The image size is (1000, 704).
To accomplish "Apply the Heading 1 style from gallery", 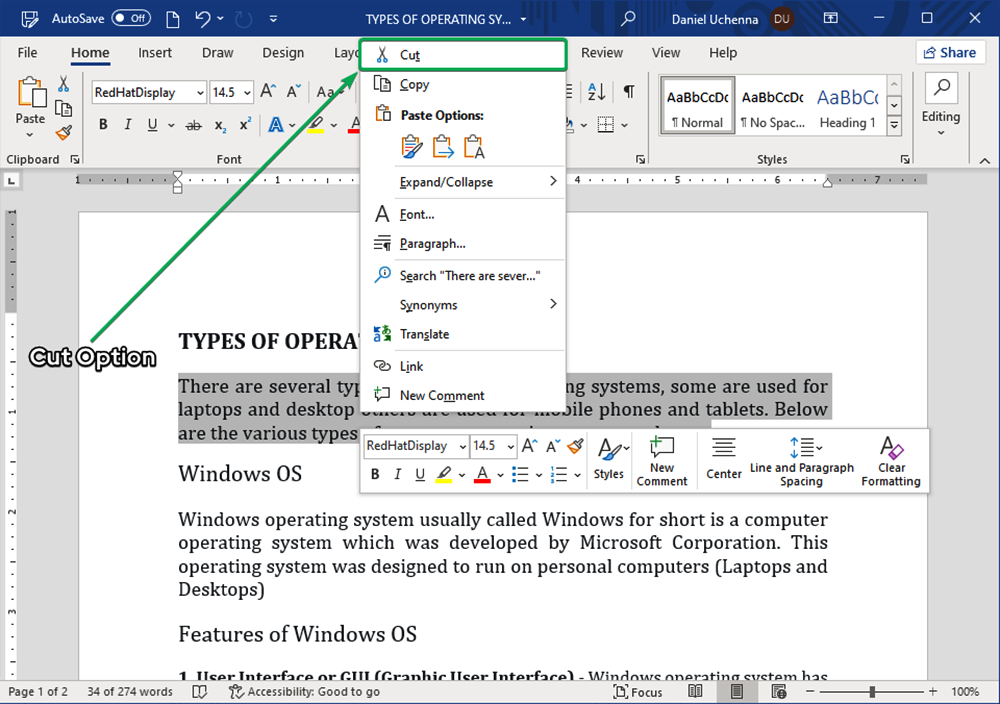I will tap(847, 108).
